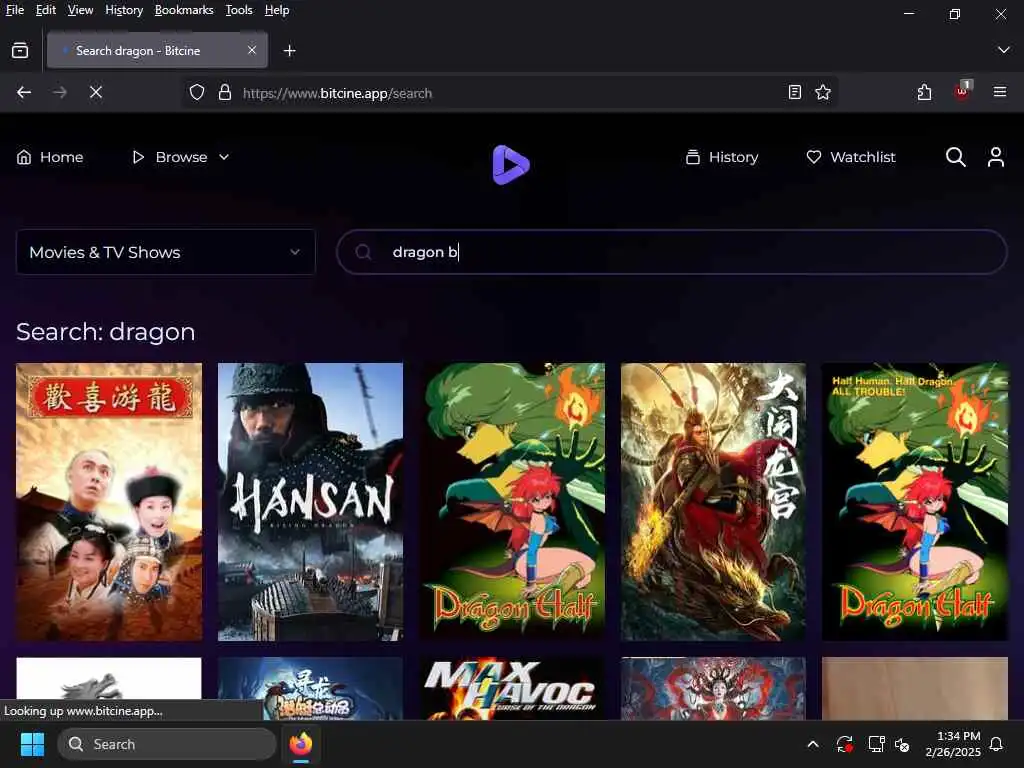The height and width of the screenshot is (768, 1024).
Task: Open the Edit menu
Action: (x=46, y=10)
